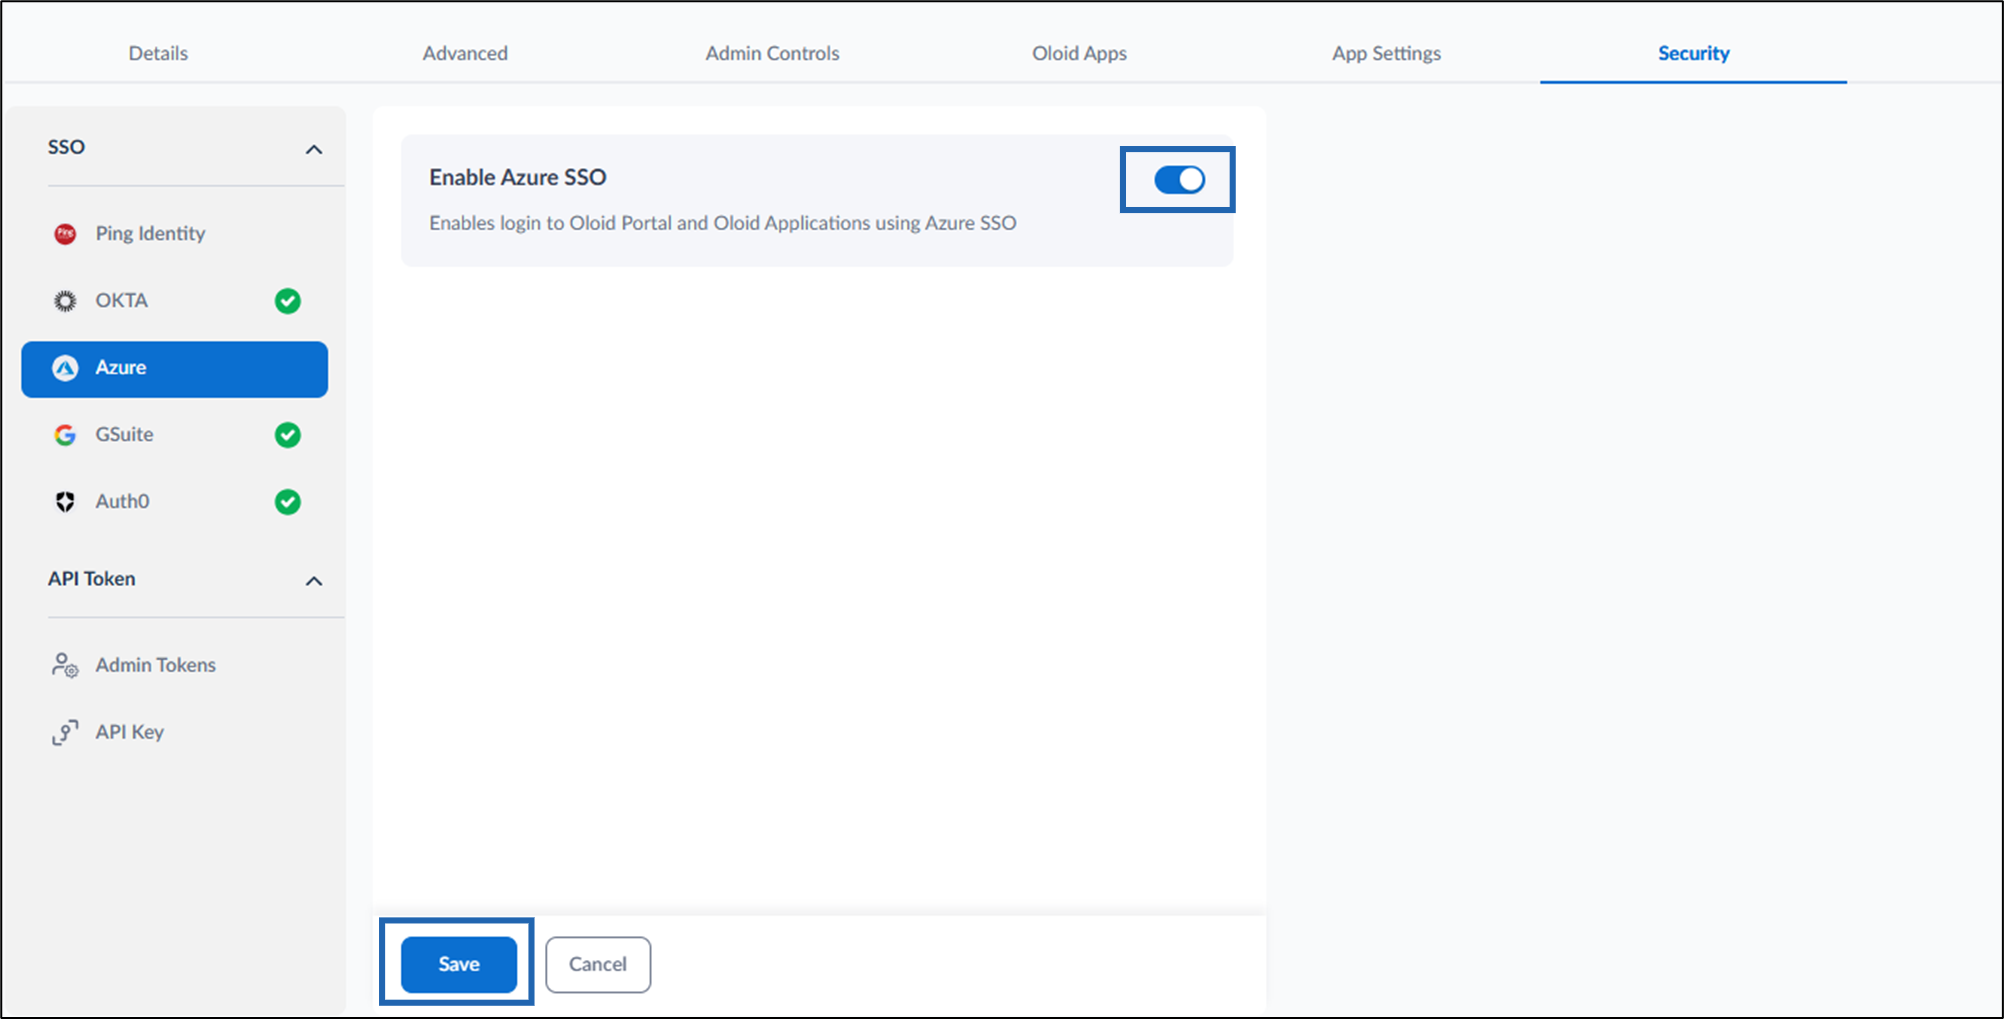Viewport: 2004px width, 1019px height.
Task: Click the Auth0 shield icon
Action: coord(65,502)
